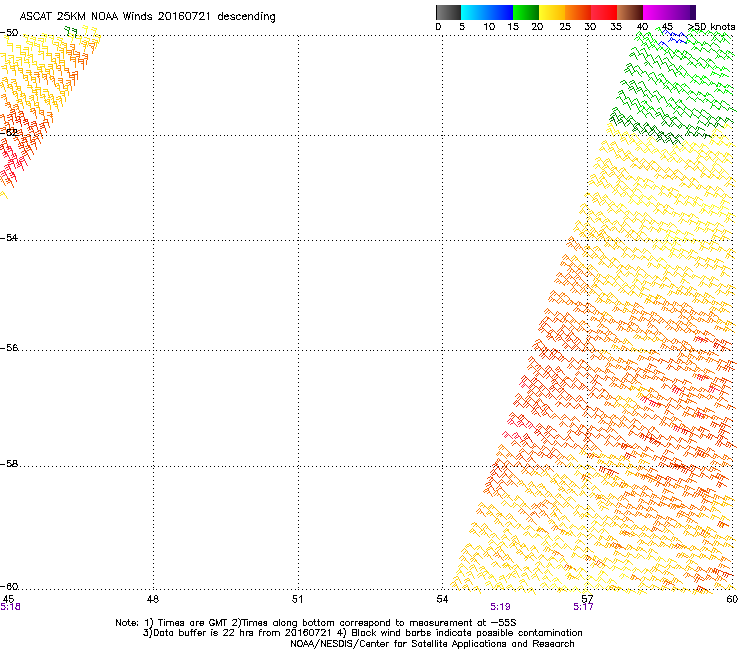Click the '57' longitude axis label
This screenshot has width=740, height=650.
[587, 599]
